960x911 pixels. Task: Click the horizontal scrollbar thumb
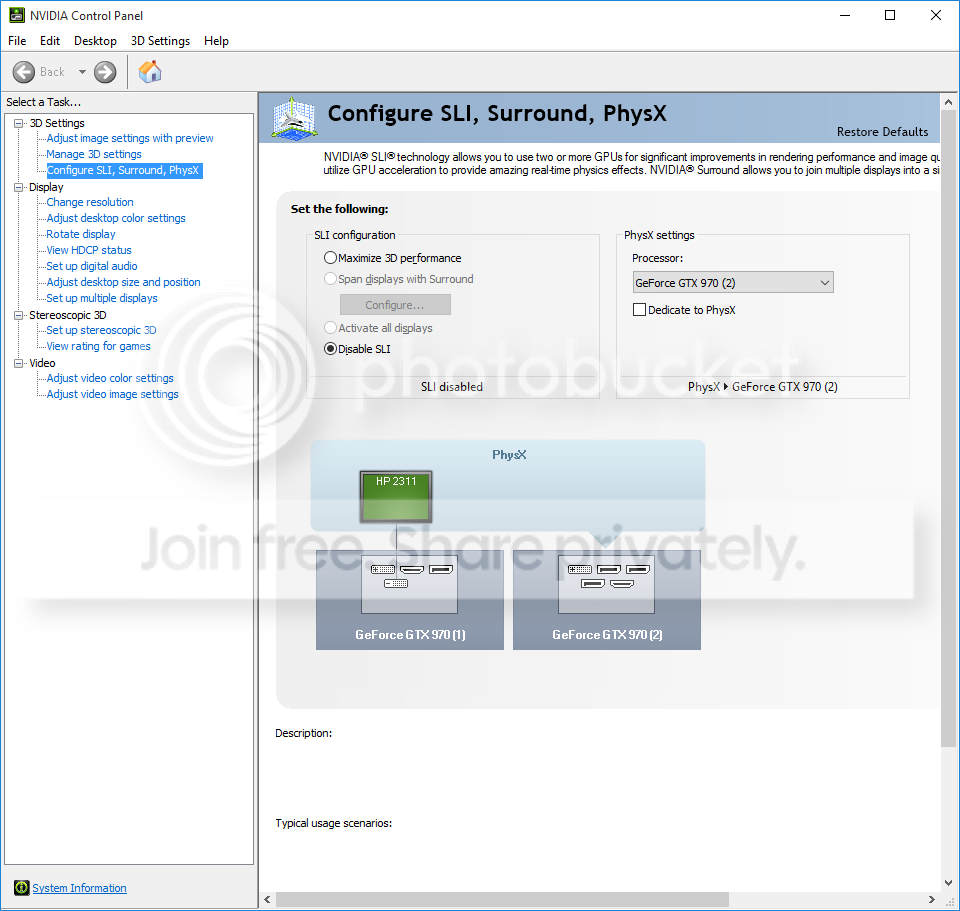502,899
